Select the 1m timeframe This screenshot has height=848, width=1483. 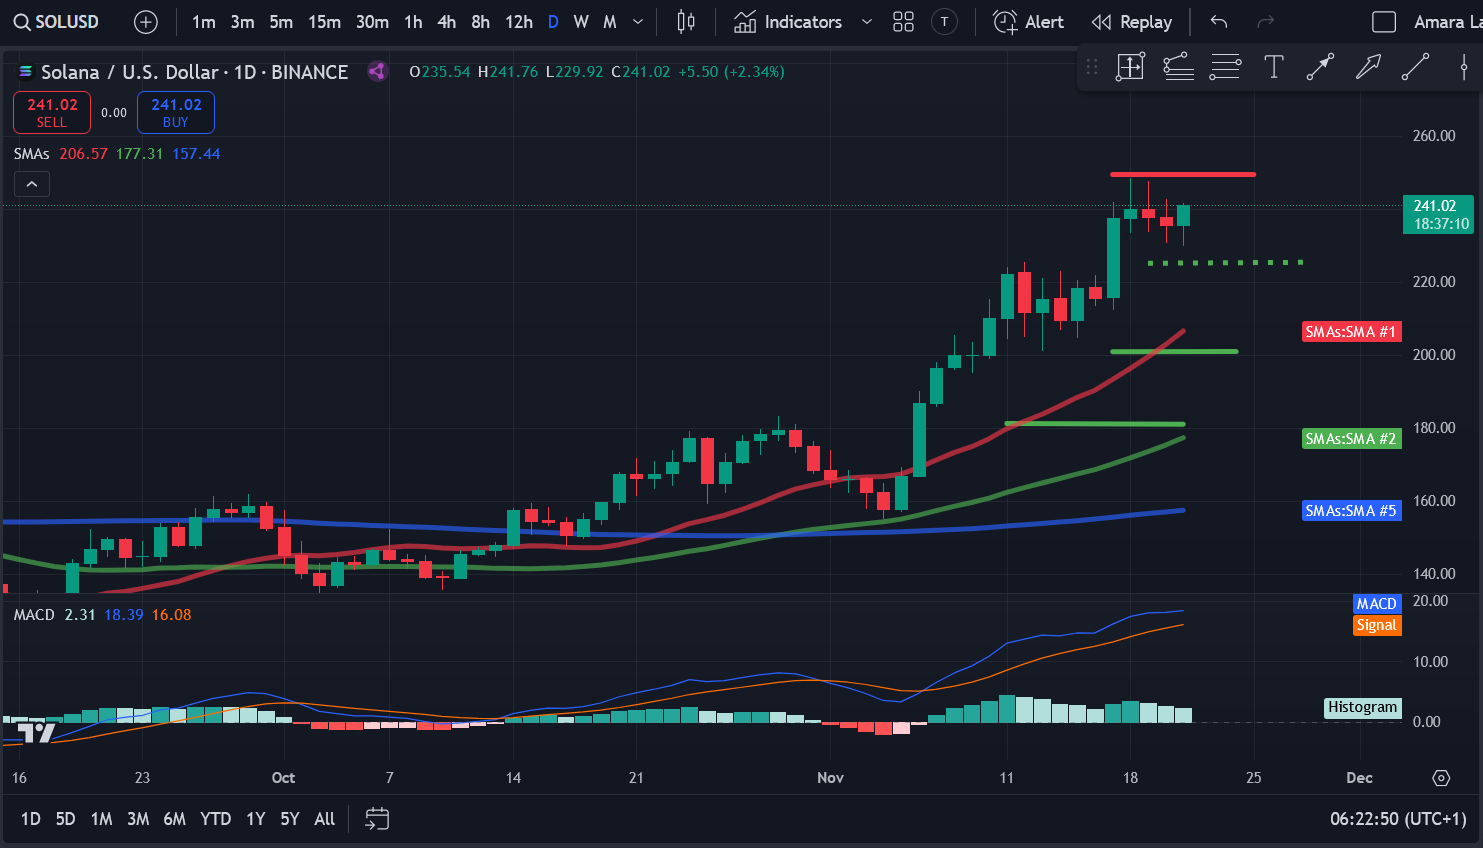203,22
